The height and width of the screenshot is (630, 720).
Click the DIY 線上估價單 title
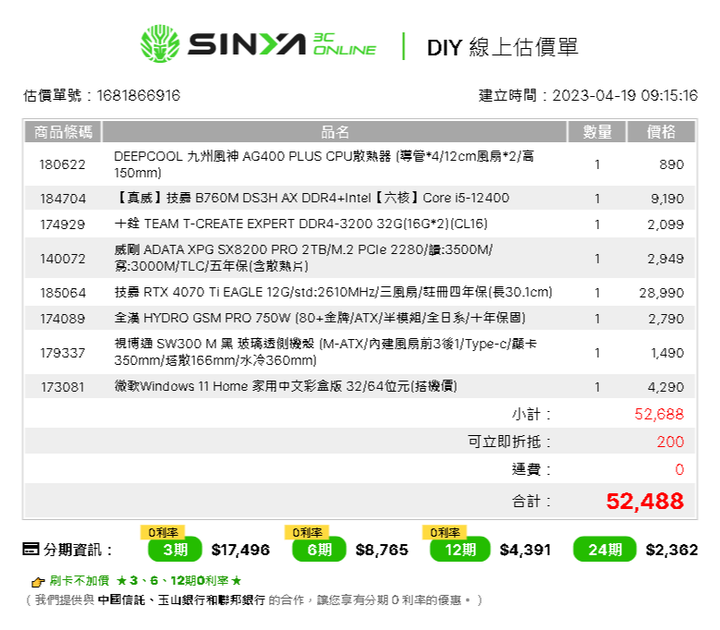[x=502, y=47]
